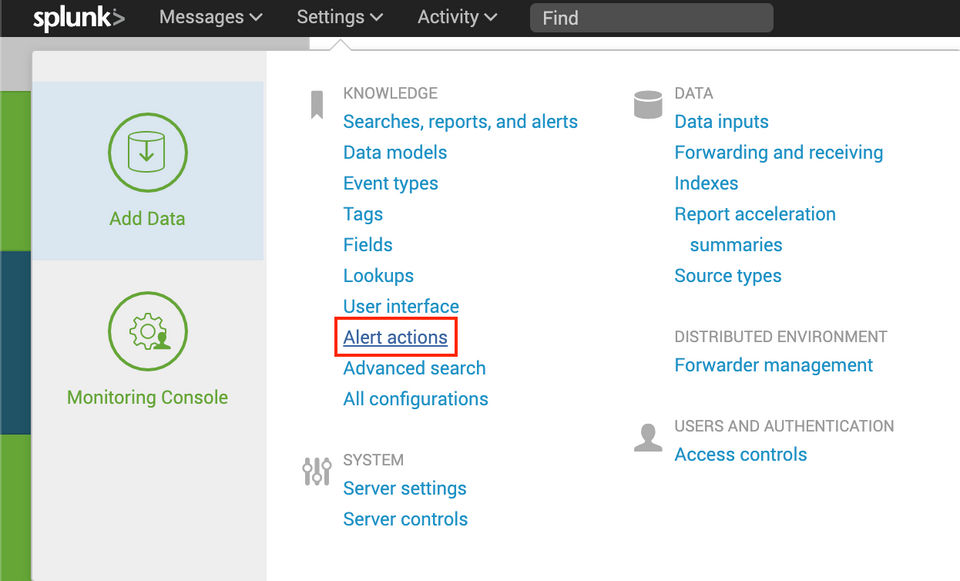Open the Activity dropdown menu
The height and width of the screenshot is (581, 960).
click(x=457, y=17)
